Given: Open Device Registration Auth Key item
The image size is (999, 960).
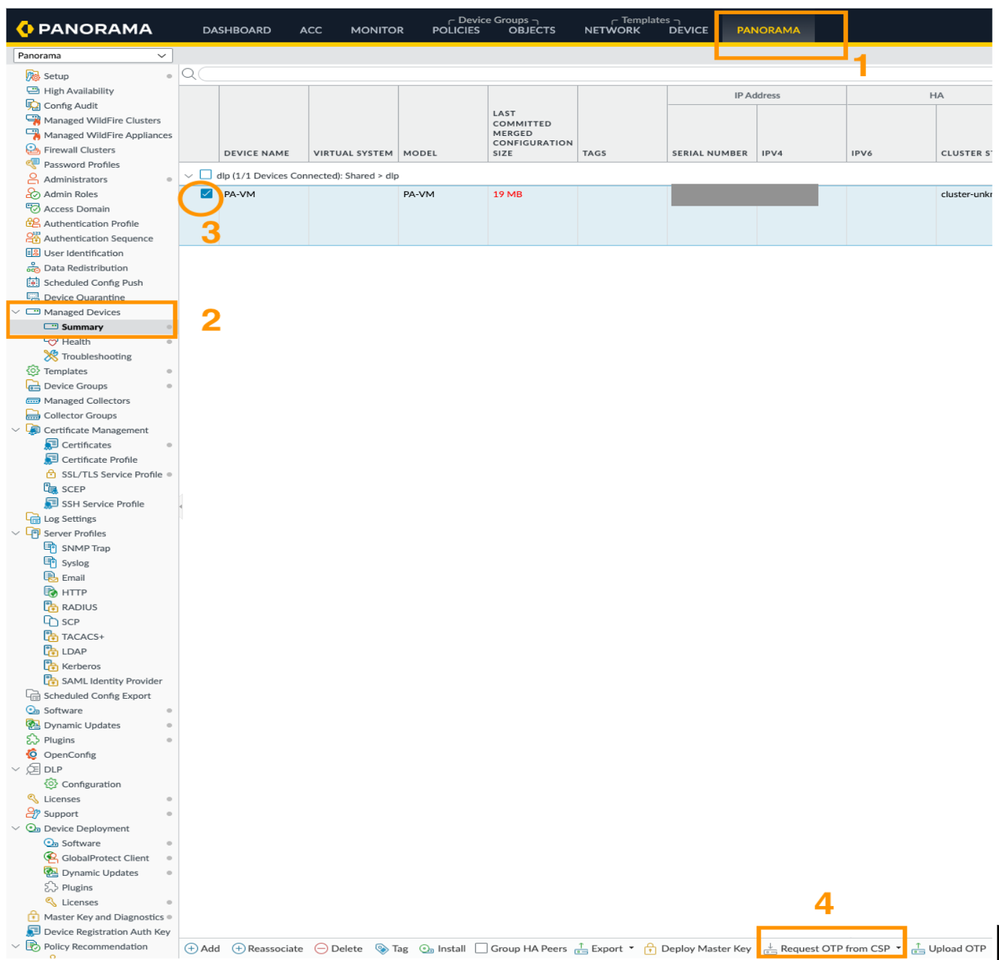Looking at the screenshot, I should tap(107, 931).
